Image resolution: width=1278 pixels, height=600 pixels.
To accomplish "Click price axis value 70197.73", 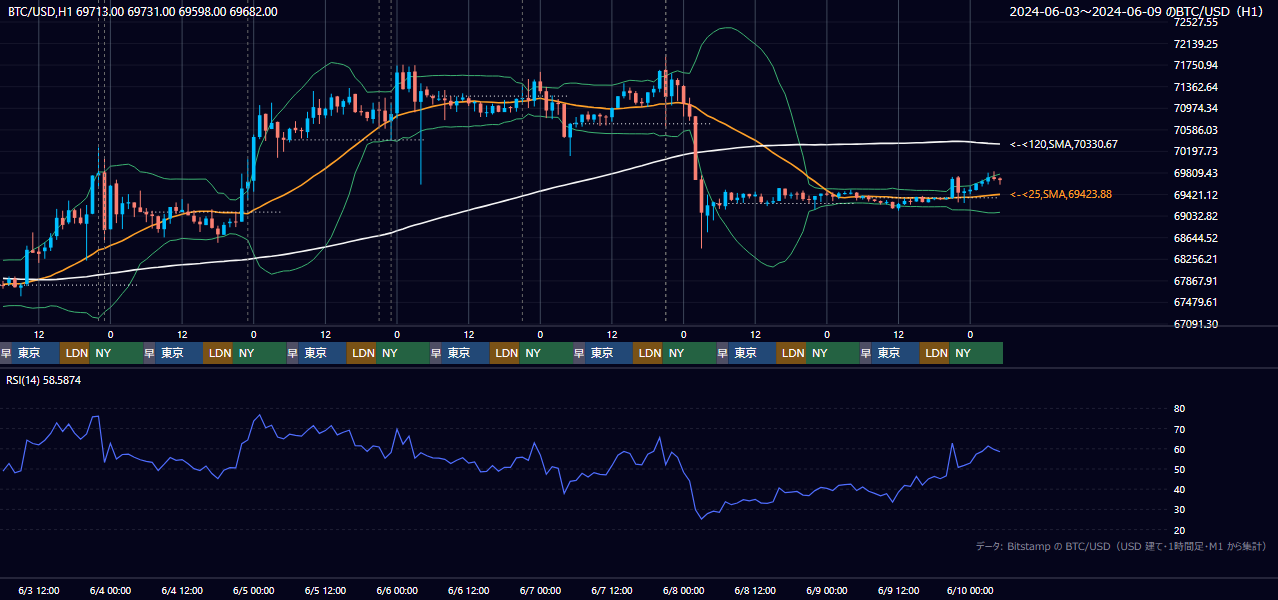I will 1197,151.
